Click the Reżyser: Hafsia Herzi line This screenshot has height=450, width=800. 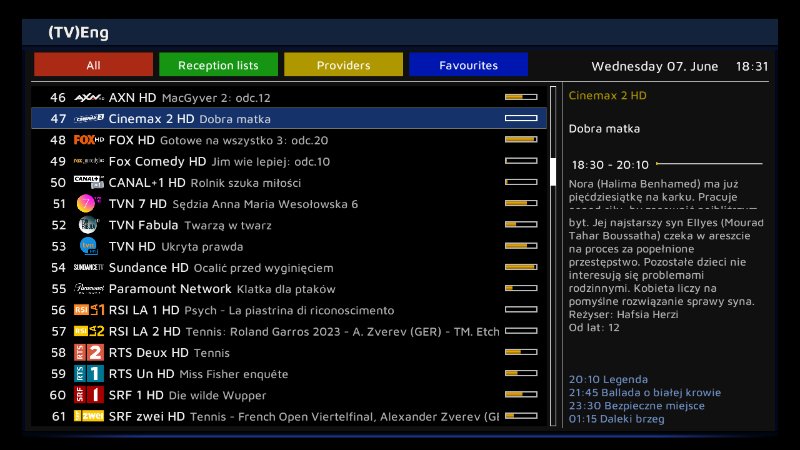coord(623,314)
